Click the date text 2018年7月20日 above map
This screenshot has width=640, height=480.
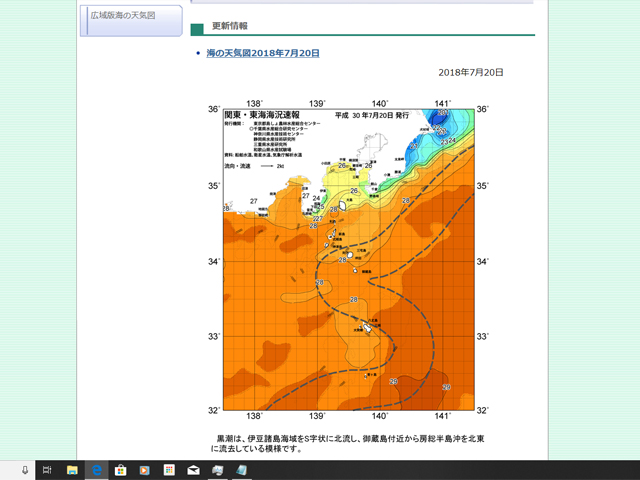tap(471, 73)
